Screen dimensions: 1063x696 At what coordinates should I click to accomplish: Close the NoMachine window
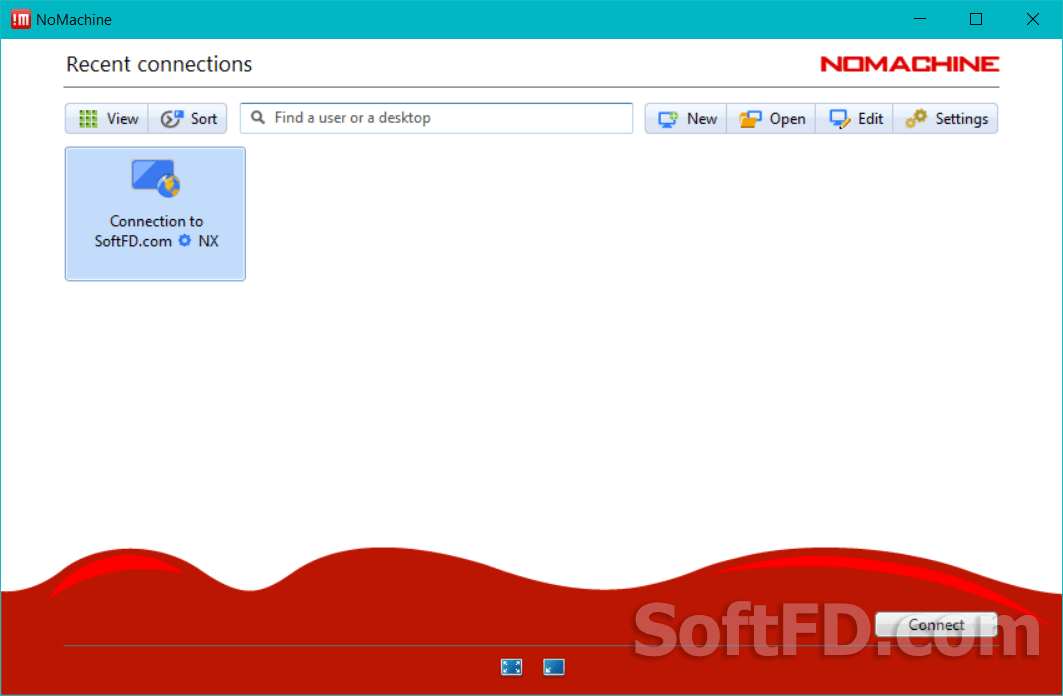tap(1032, 19)
